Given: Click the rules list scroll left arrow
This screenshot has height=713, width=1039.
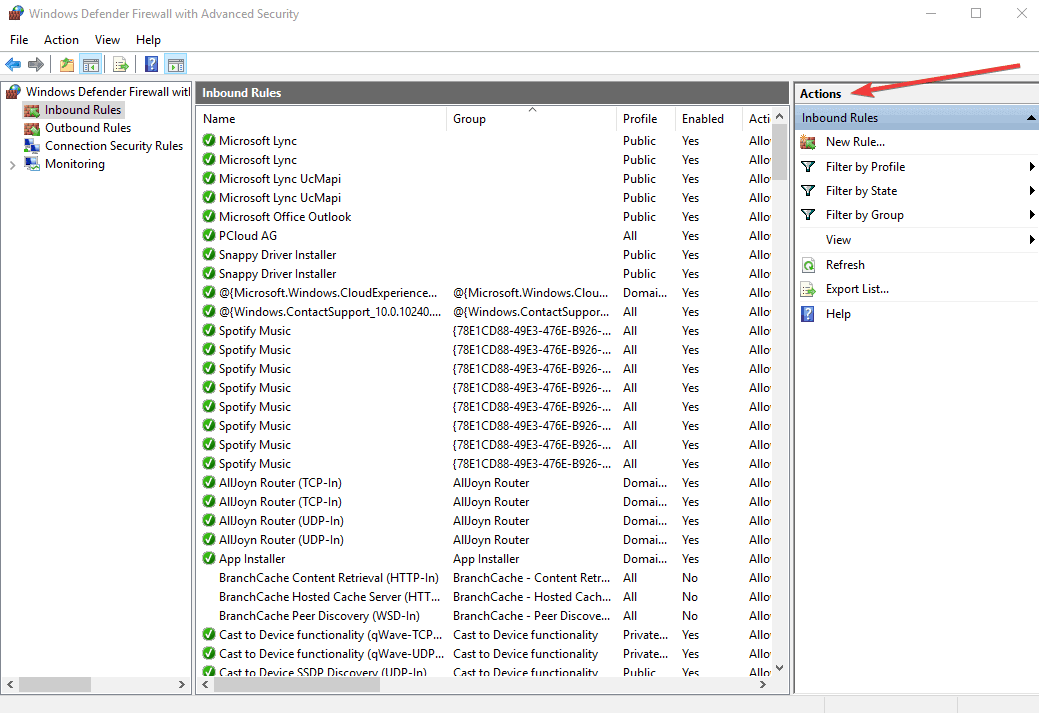Looking at the screenshot, I should coord(205,685).
